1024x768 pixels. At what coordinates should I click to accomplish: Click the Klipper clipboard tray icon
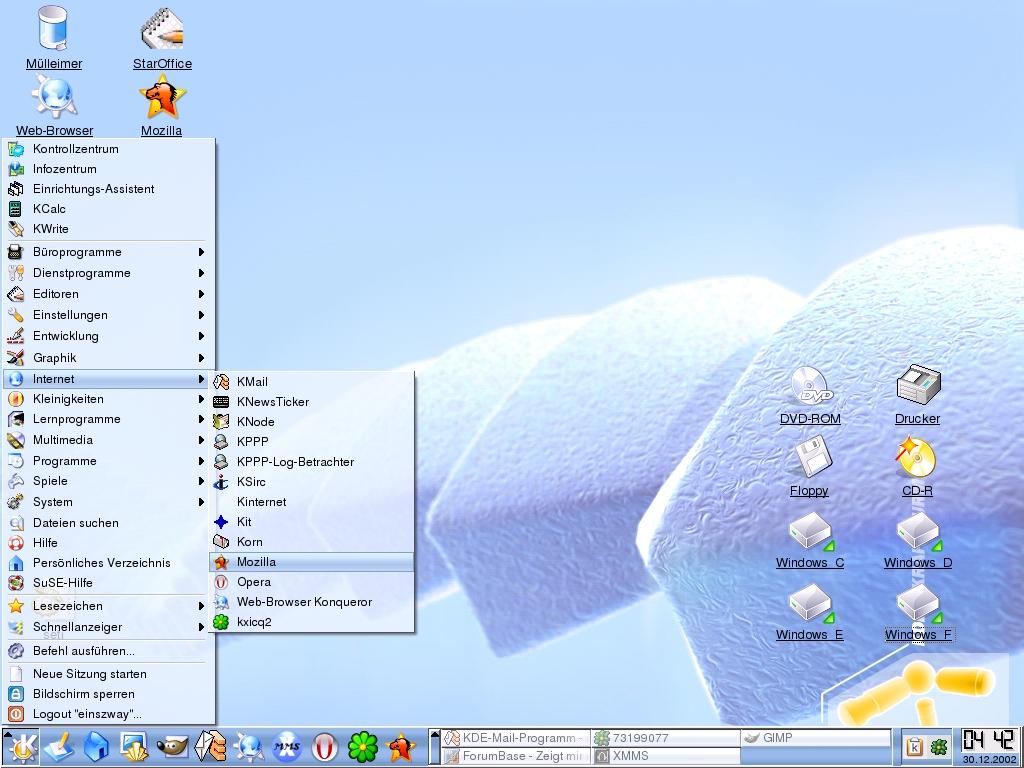[915, 746]
